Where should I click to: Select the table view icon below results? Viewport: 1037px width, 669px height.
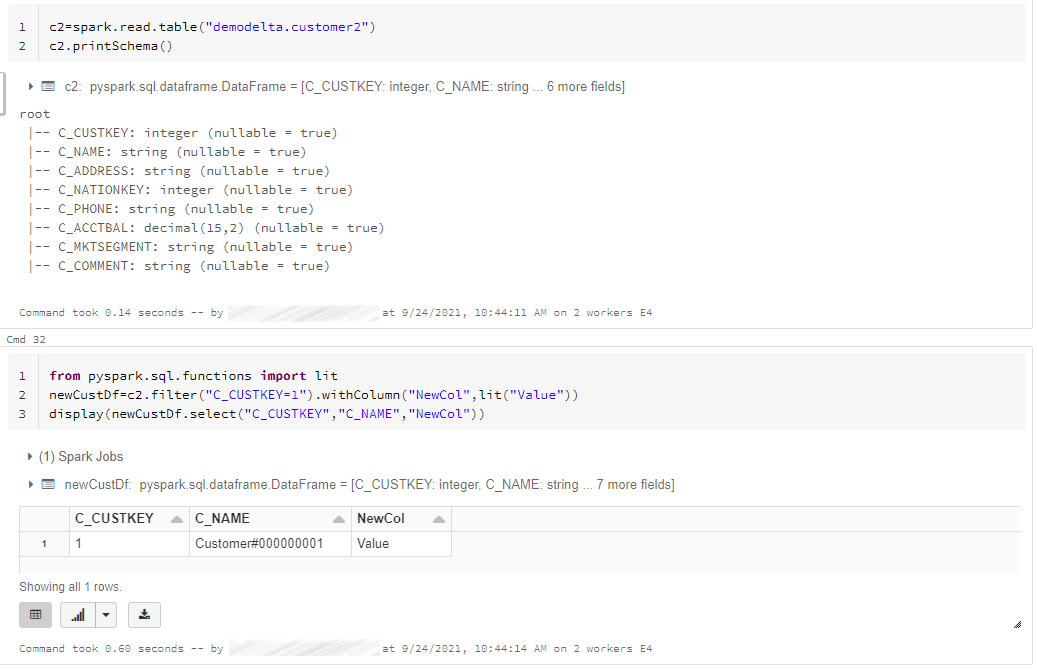(36, 615)
